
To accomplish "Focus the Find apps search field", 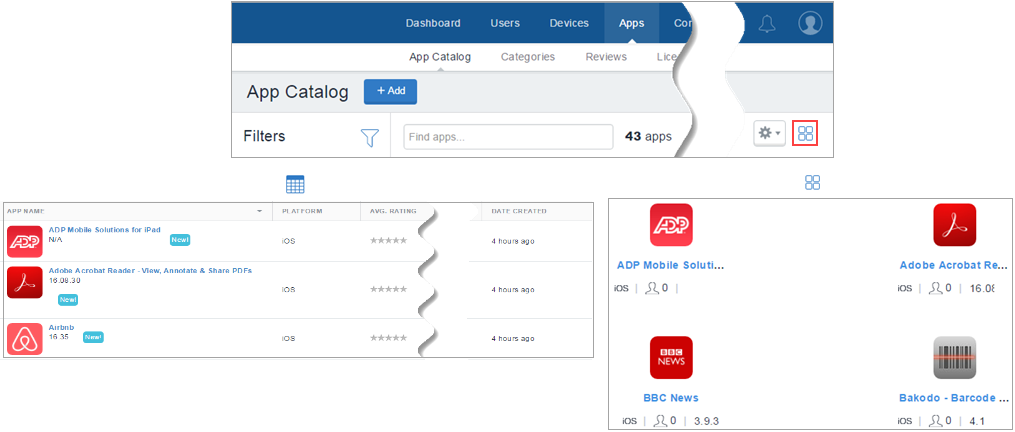I will click(x=508, y=137).
